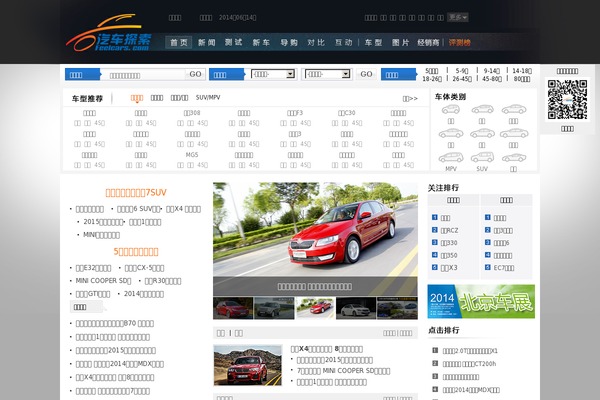The height and width of the screenshot is (400, 600).
Task: Open the MINI COOPER SD news link
Action: [x=103, y=281]
